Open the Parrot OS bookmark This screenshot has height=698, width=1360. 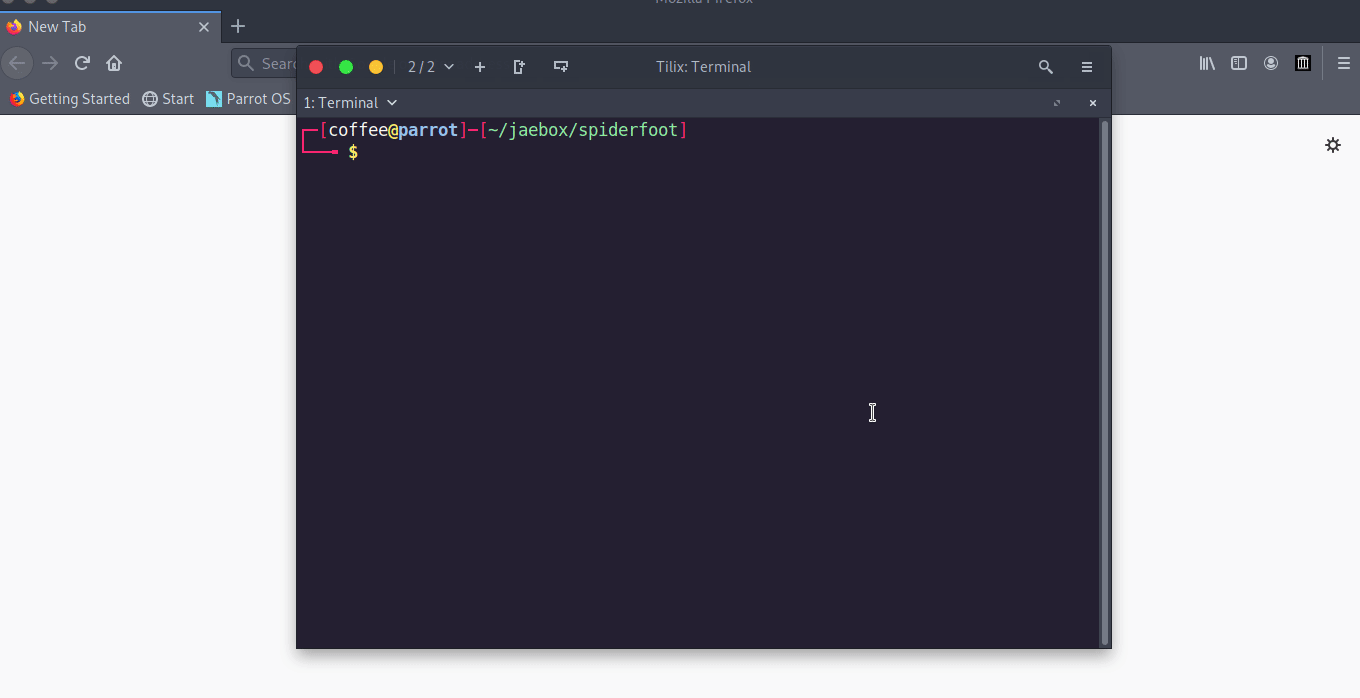[x=248, y=99]
